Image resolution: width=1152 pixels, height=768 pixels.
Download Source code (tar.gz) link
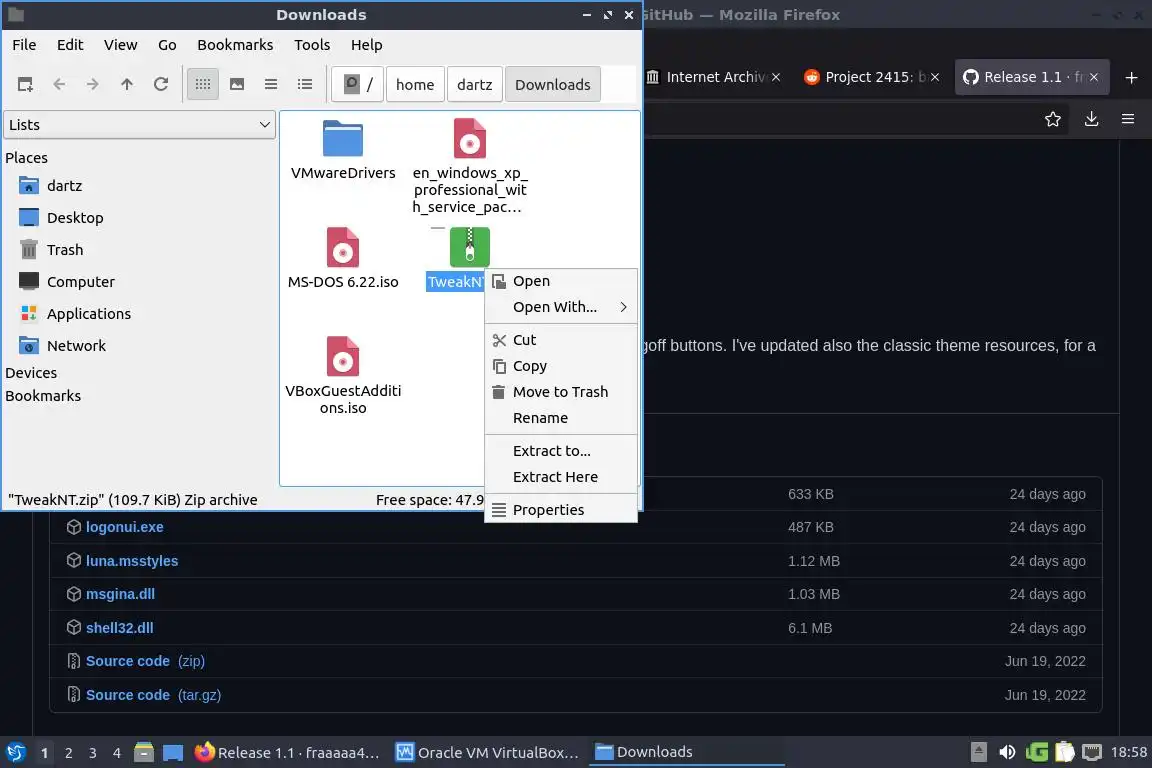154,695
